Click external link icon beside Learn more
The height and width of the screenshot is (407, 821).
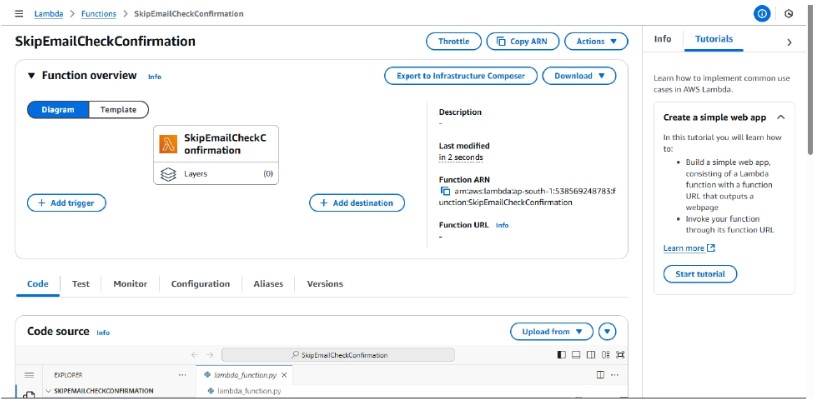(x=711, y=248)
